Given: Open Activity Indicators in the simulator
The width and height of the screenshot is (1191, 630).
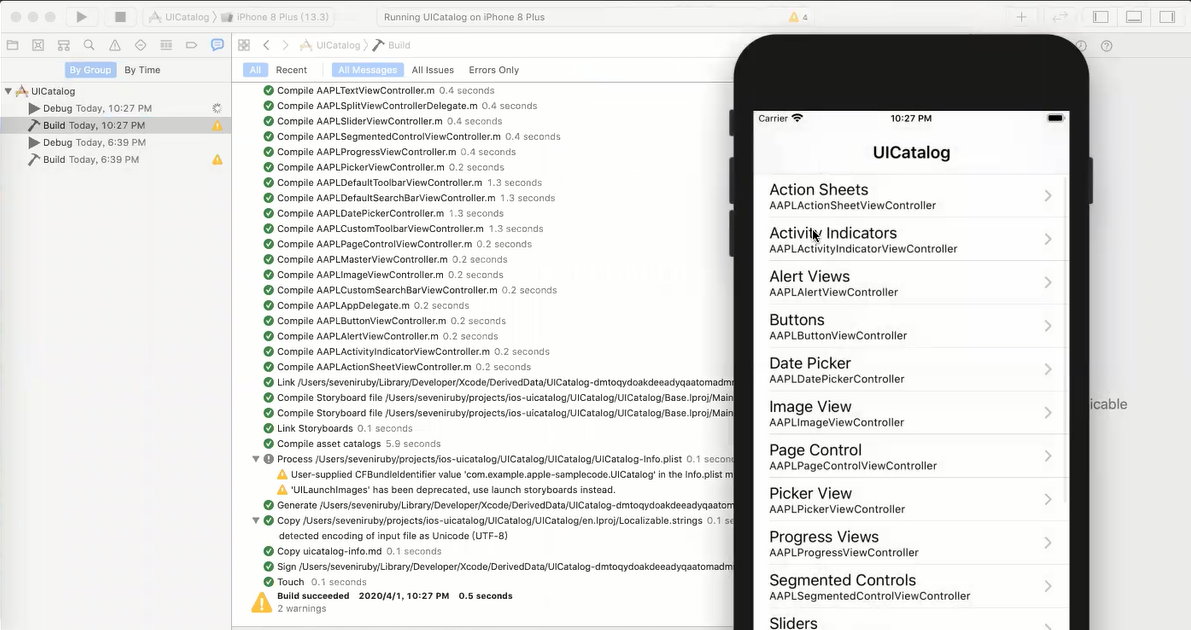Looking at the screenshot, I should pos(911,239).
